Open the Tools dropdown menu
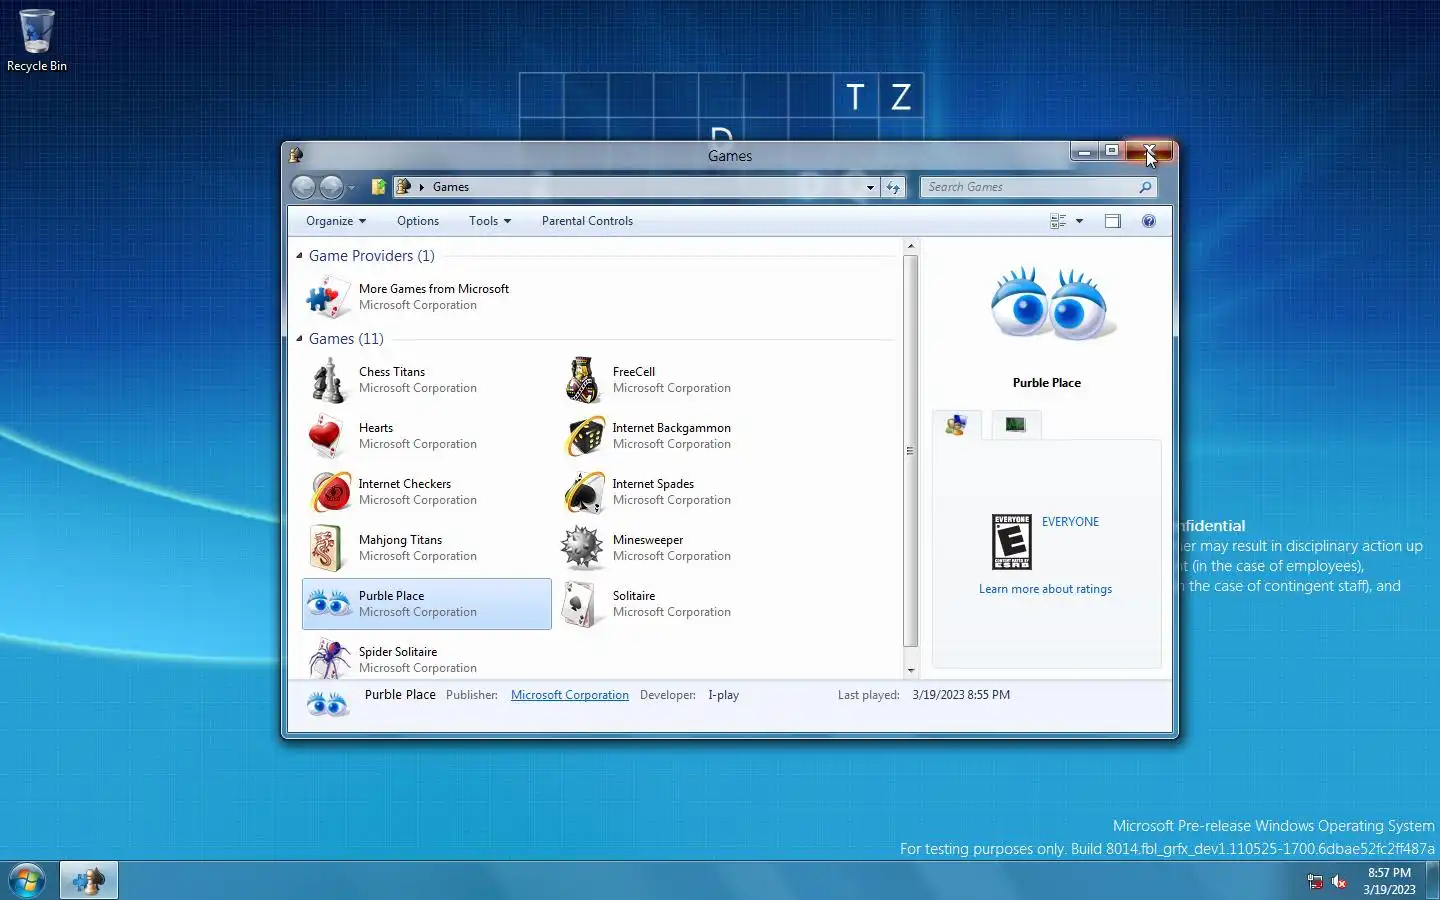This screenshot has width=1440, height=900. click(x=489, y=221)
